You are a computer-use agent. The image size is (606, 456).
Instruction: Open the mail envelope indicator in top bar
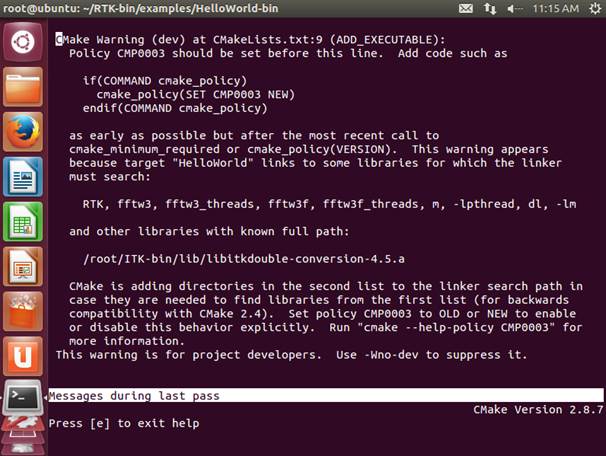tap(466, 8)
